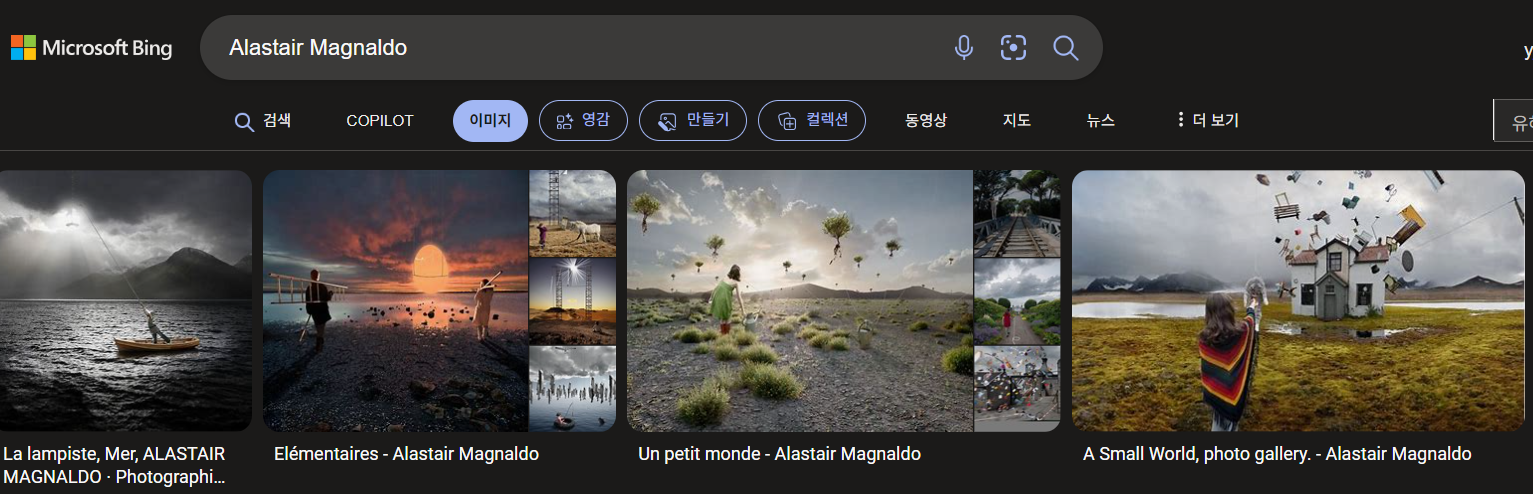
Task: Open the railway tracks side thumbnail
Action: coord(1017,213)
